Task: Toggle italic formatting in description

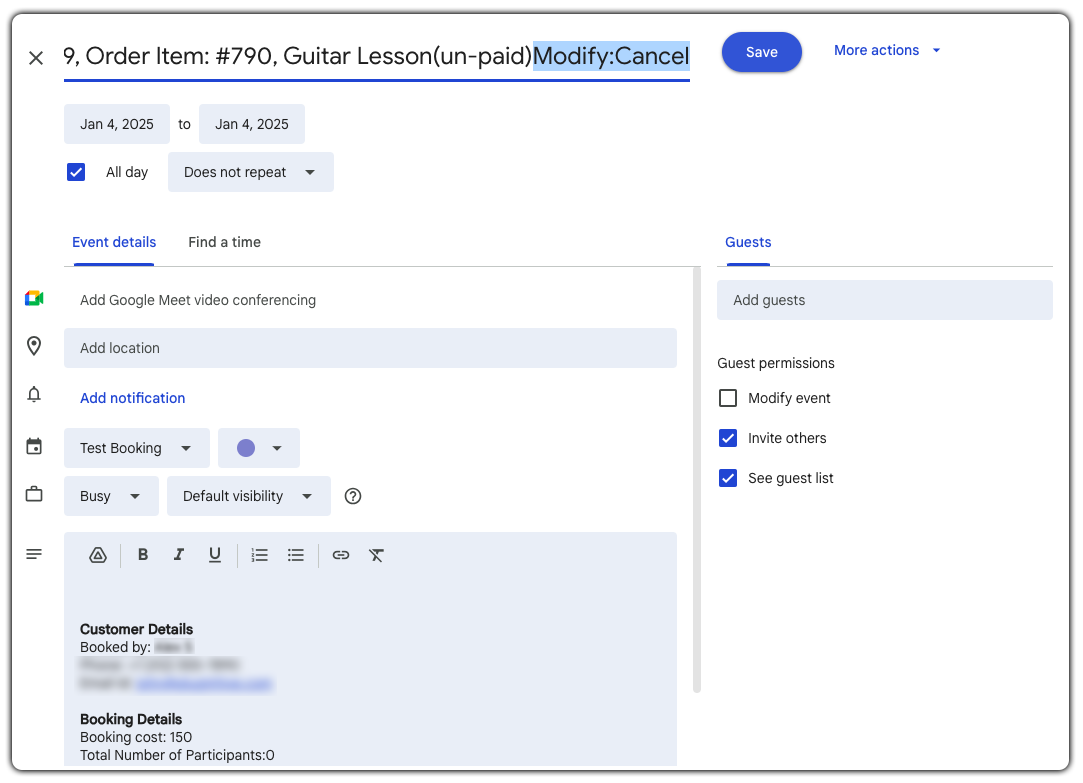Action: 179,554
